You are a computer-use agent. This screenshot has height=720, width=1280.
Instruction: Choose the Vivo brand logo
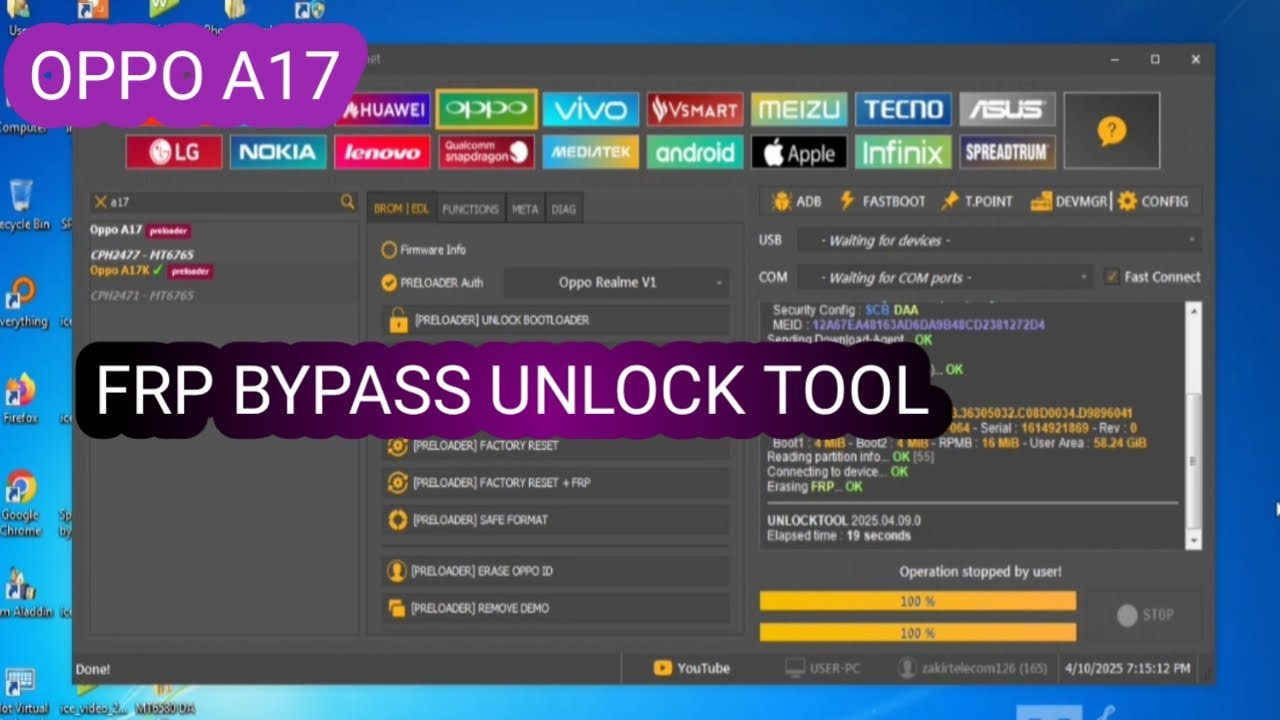(591, 109)
